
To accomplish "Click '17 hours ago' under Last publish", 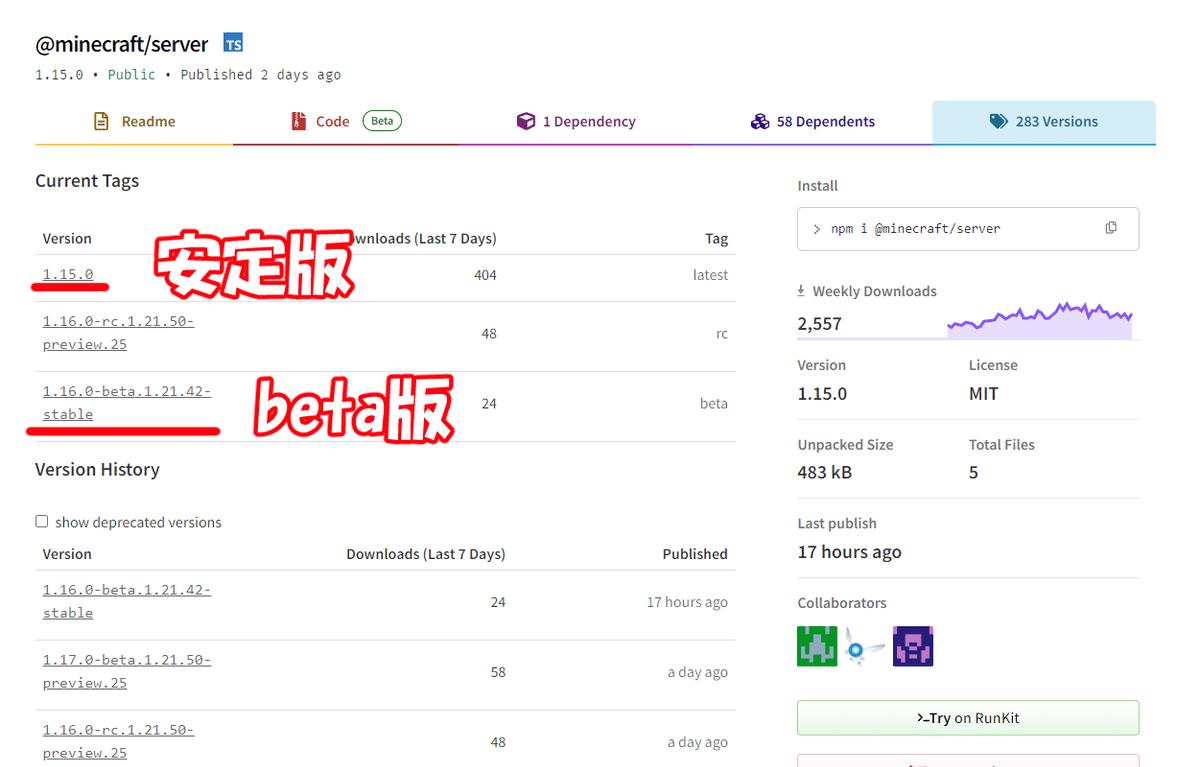I will coord(850,552).
